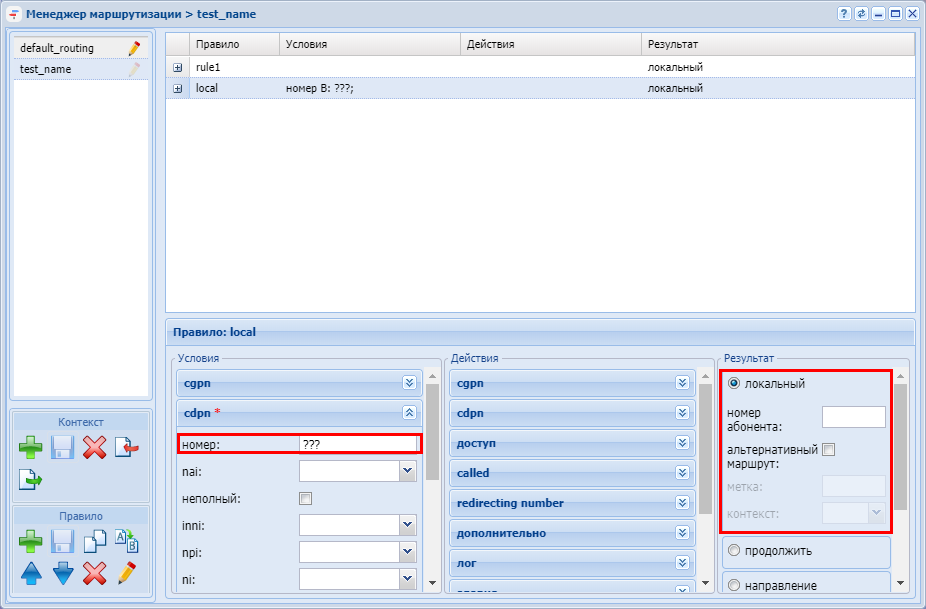Choose the 'продолжить' result option
The width and height of the screenshot is (926, 609).
click(734, 550)
